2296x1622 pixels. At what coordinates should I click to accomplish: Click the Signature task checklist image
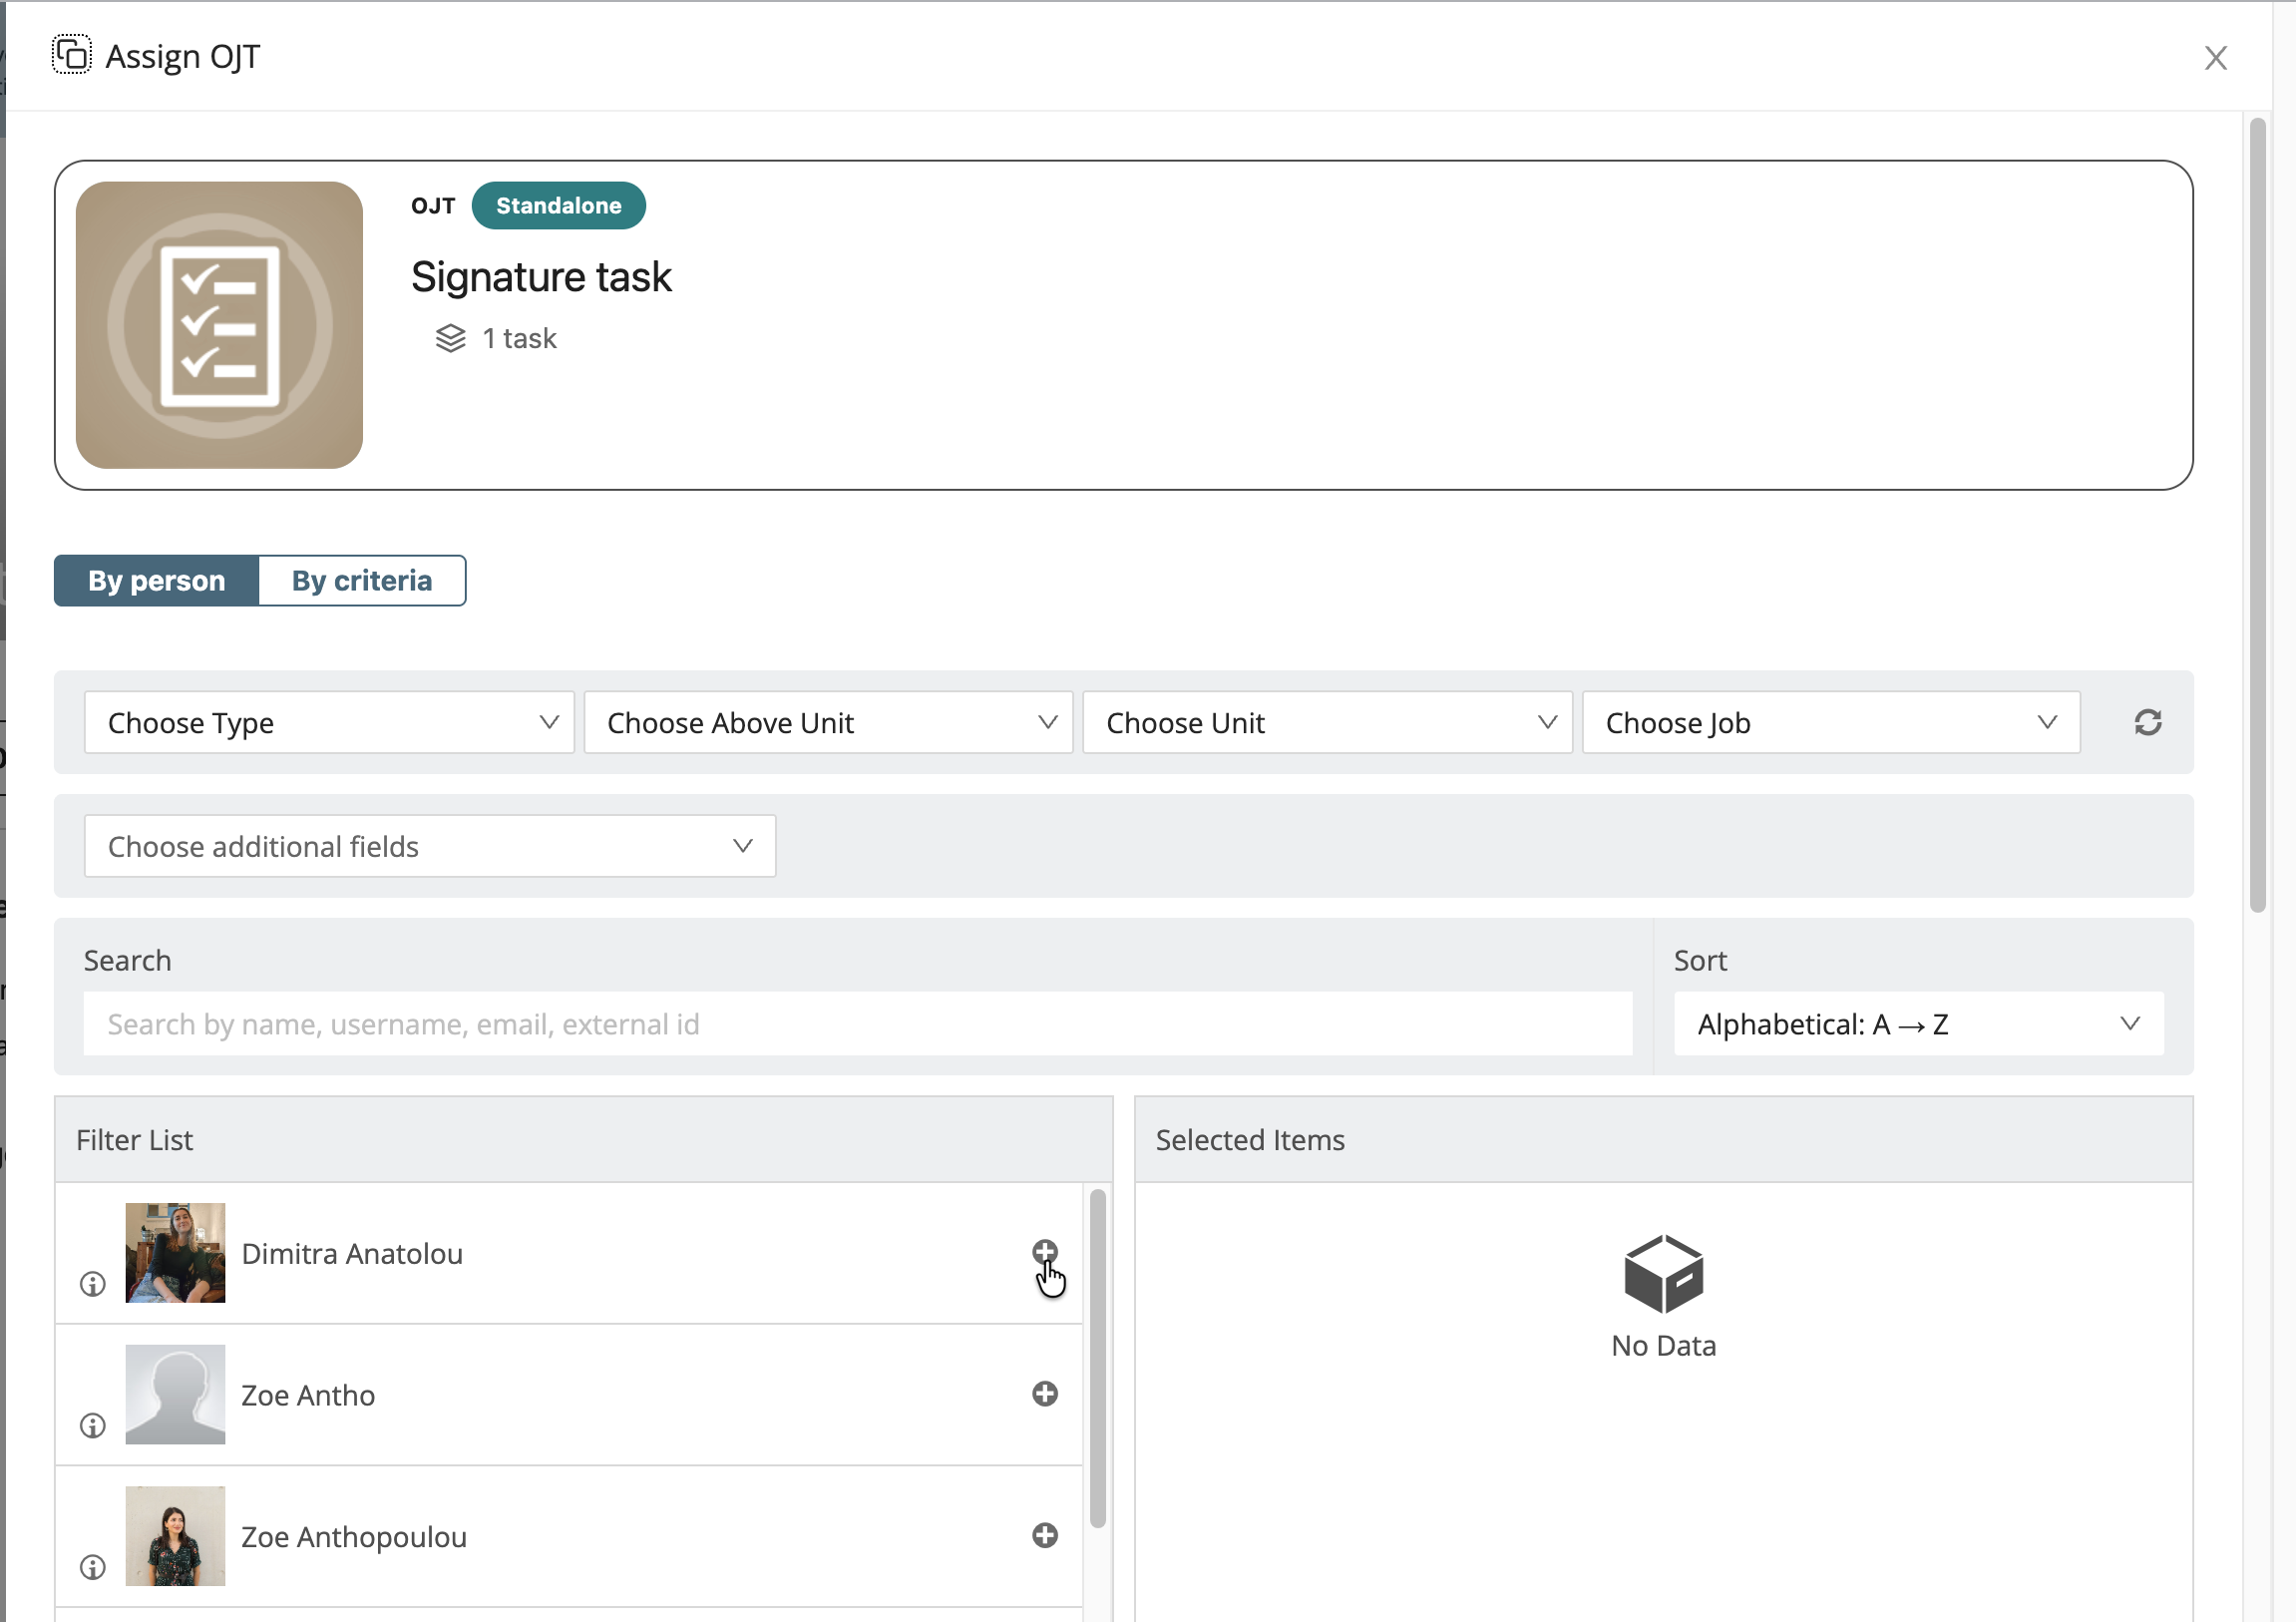[219, 325]
